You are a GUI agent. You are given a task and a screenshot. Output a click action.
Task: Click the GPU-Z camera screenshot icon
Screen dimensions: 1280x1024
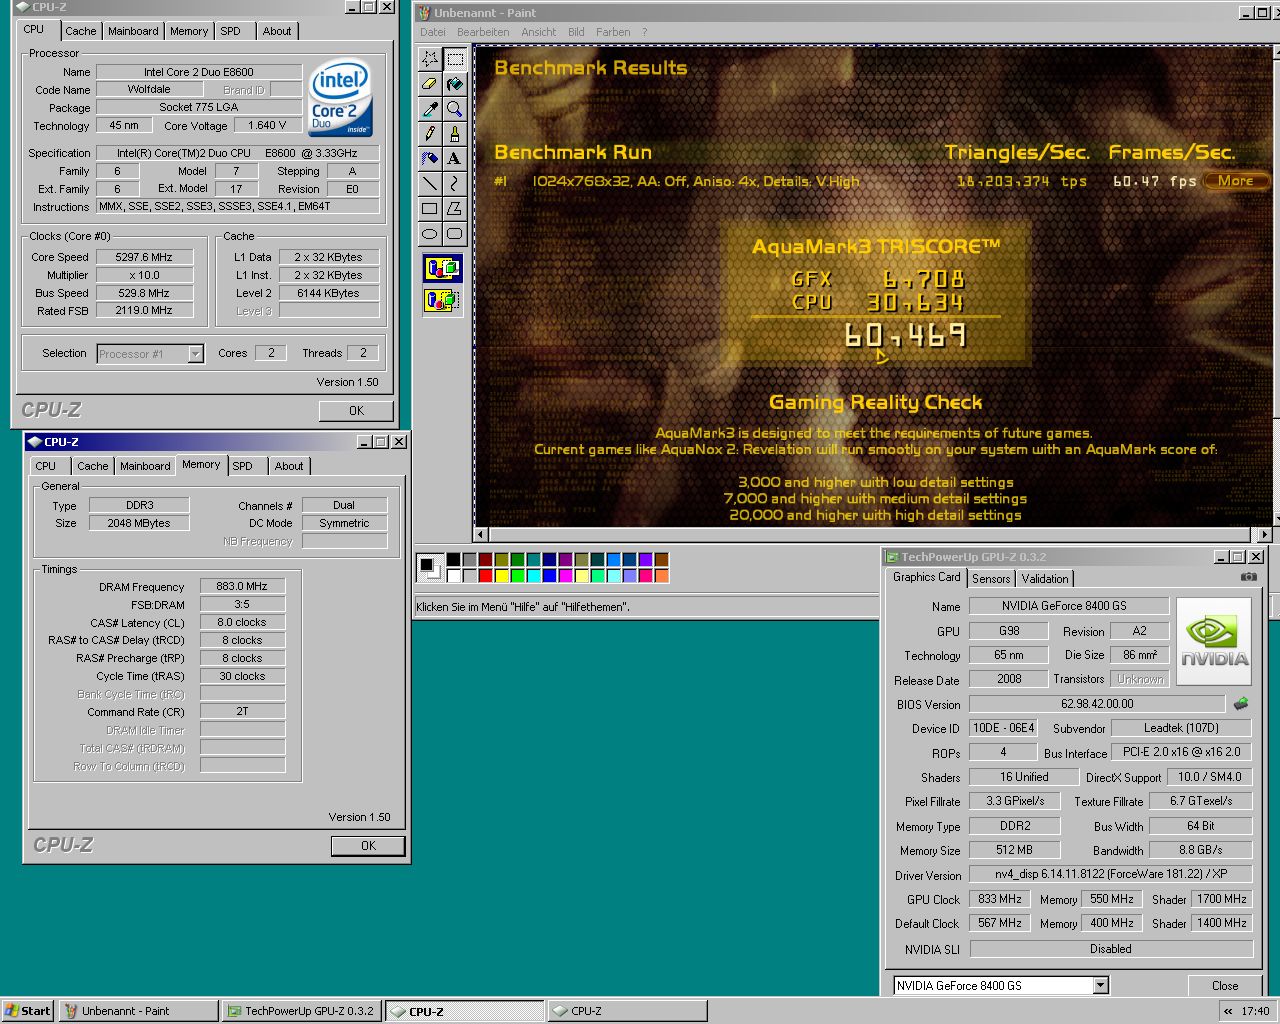(1249, 577)
